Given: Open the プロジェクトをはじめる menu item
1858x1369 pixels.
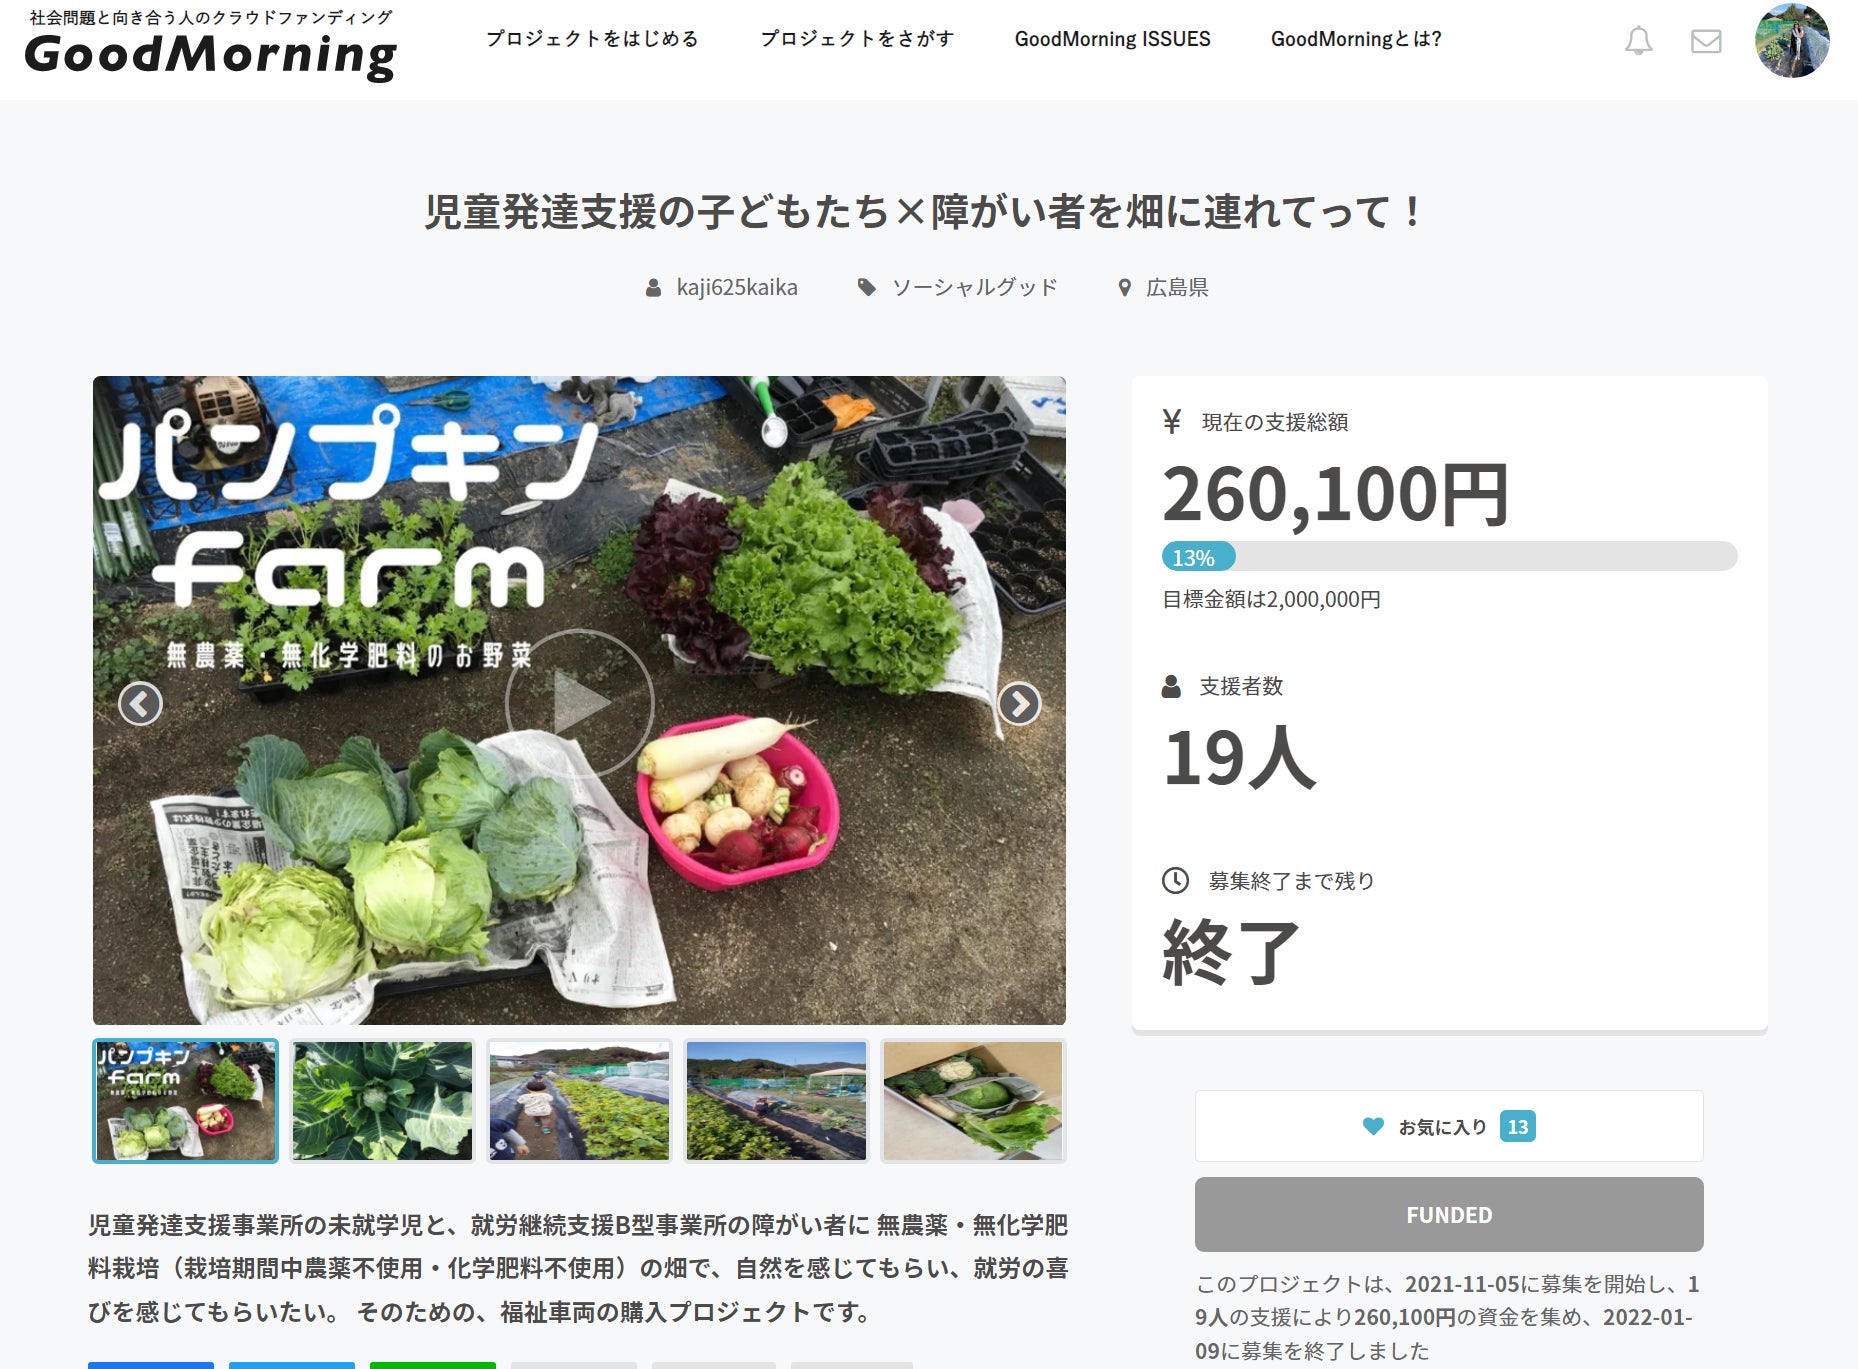Looking at the screenshot, I should click(x=592, y=39).
